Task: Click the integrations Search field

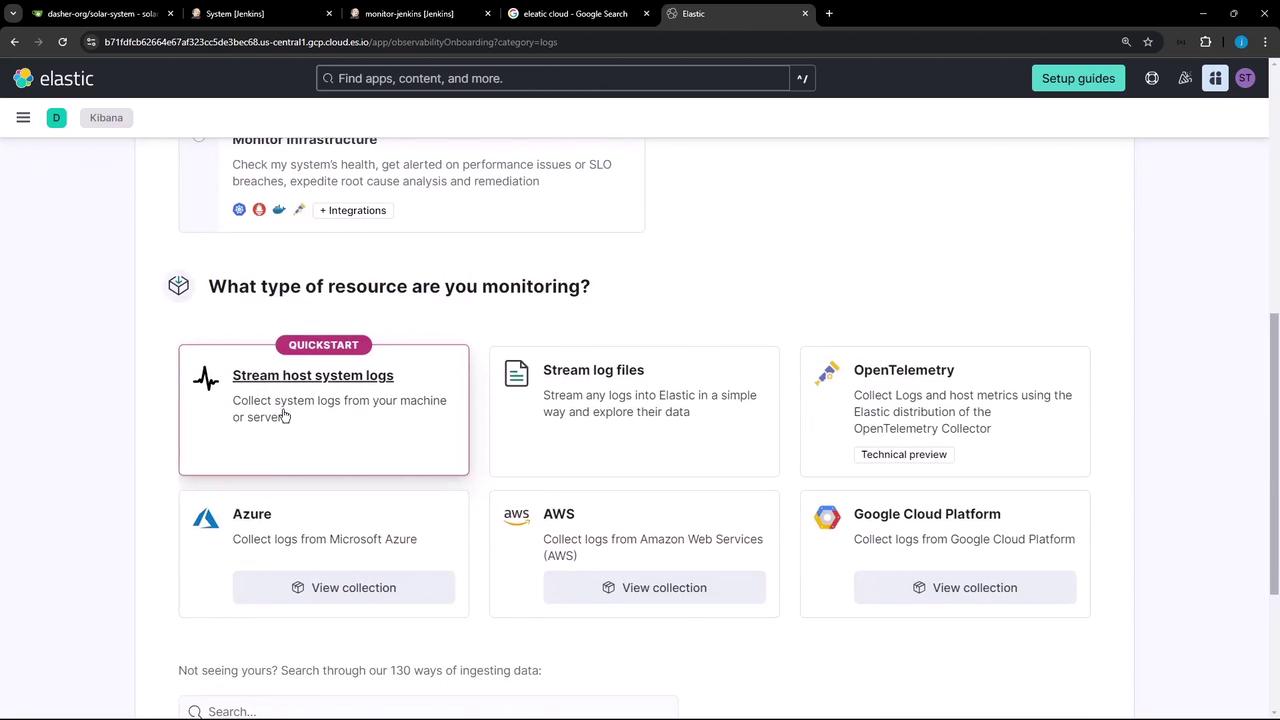Action: point(428,709)
